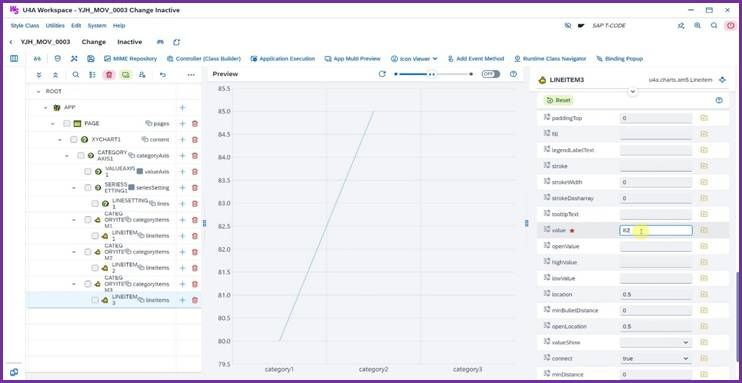Image resolution: width=742 pixels, height=383 pixels.
Task: Toggle the OFF switch in Preview header
Action: [491, 74]
